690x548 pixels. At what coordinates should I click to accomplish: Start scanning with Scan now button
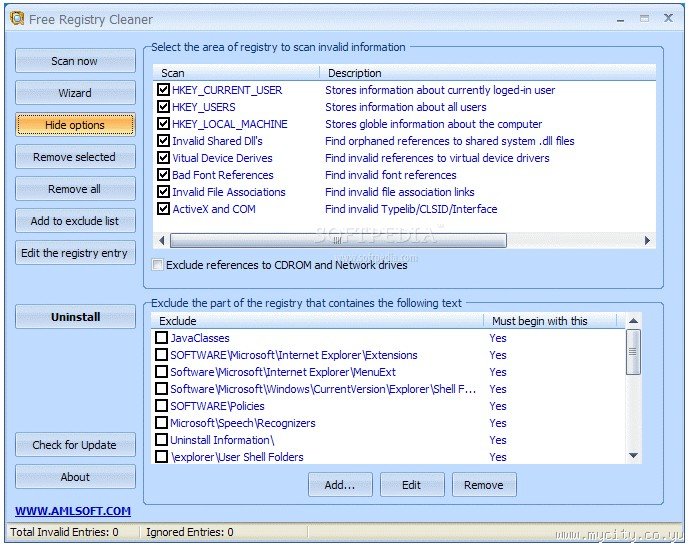click(x=75, y=61)
